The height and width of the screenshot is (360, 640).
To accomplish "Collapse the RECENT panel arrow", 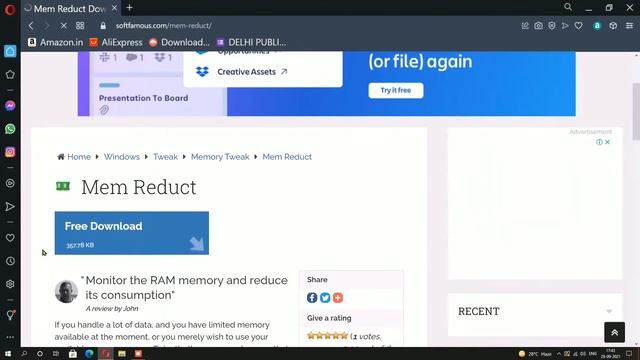I will [609, 311].
